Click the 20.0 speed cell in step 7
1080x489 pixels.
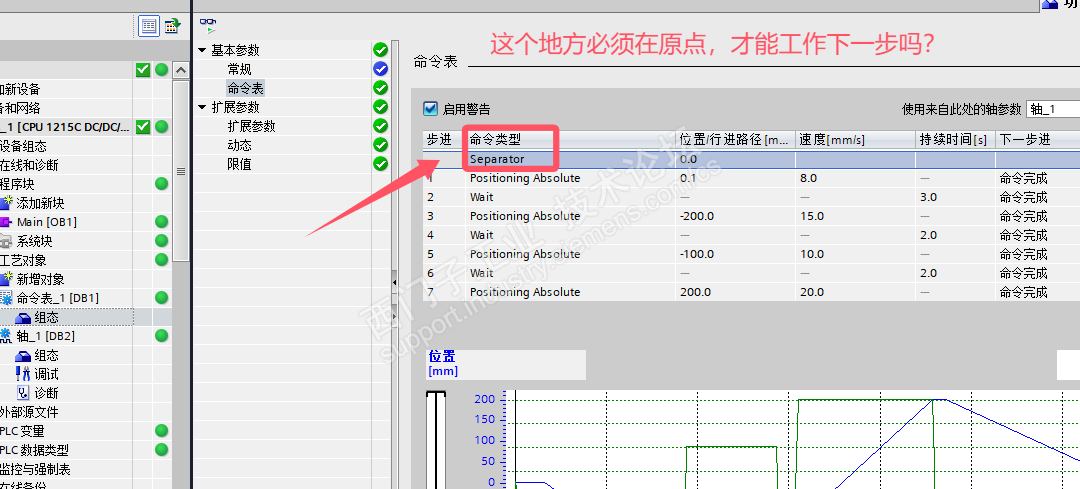855,292
